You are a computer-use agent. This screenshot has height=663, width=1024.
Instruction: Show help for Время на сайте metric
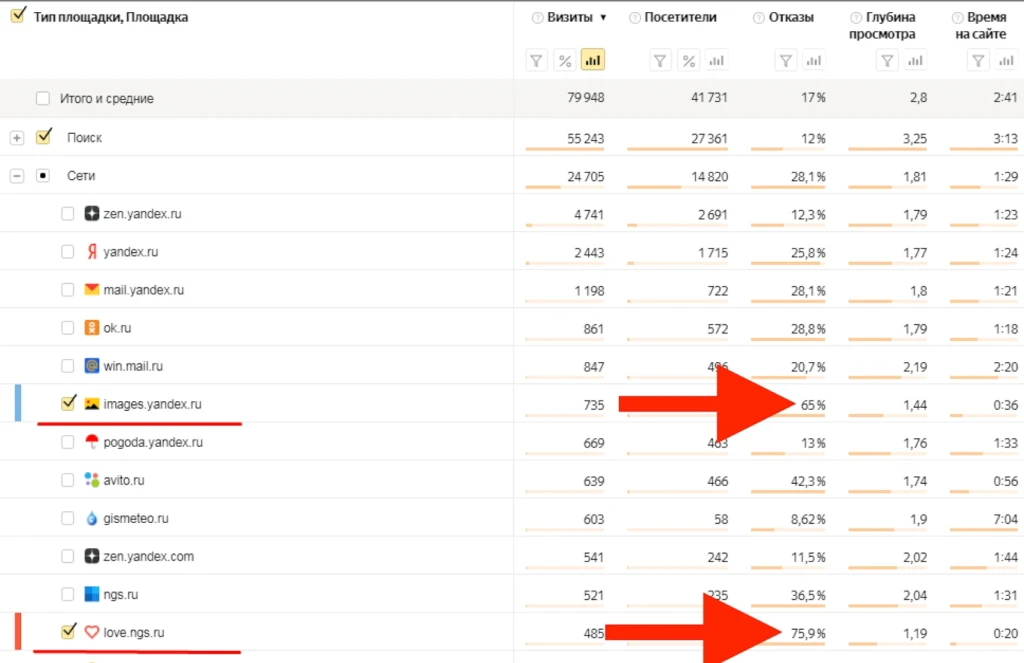tap(957, 18)
